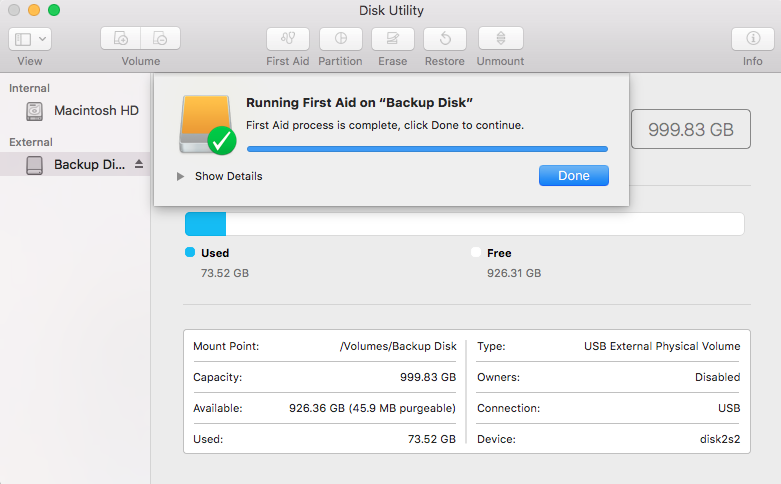Eject the Backup Disk volume
781x484 pixels.
coord(139,164)
